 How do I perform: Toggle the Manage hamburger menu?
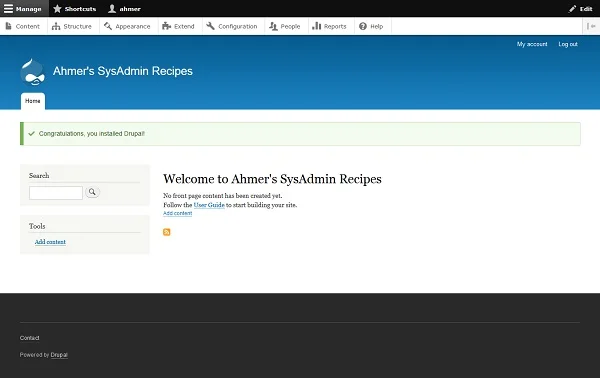click(x=23, y=8)
